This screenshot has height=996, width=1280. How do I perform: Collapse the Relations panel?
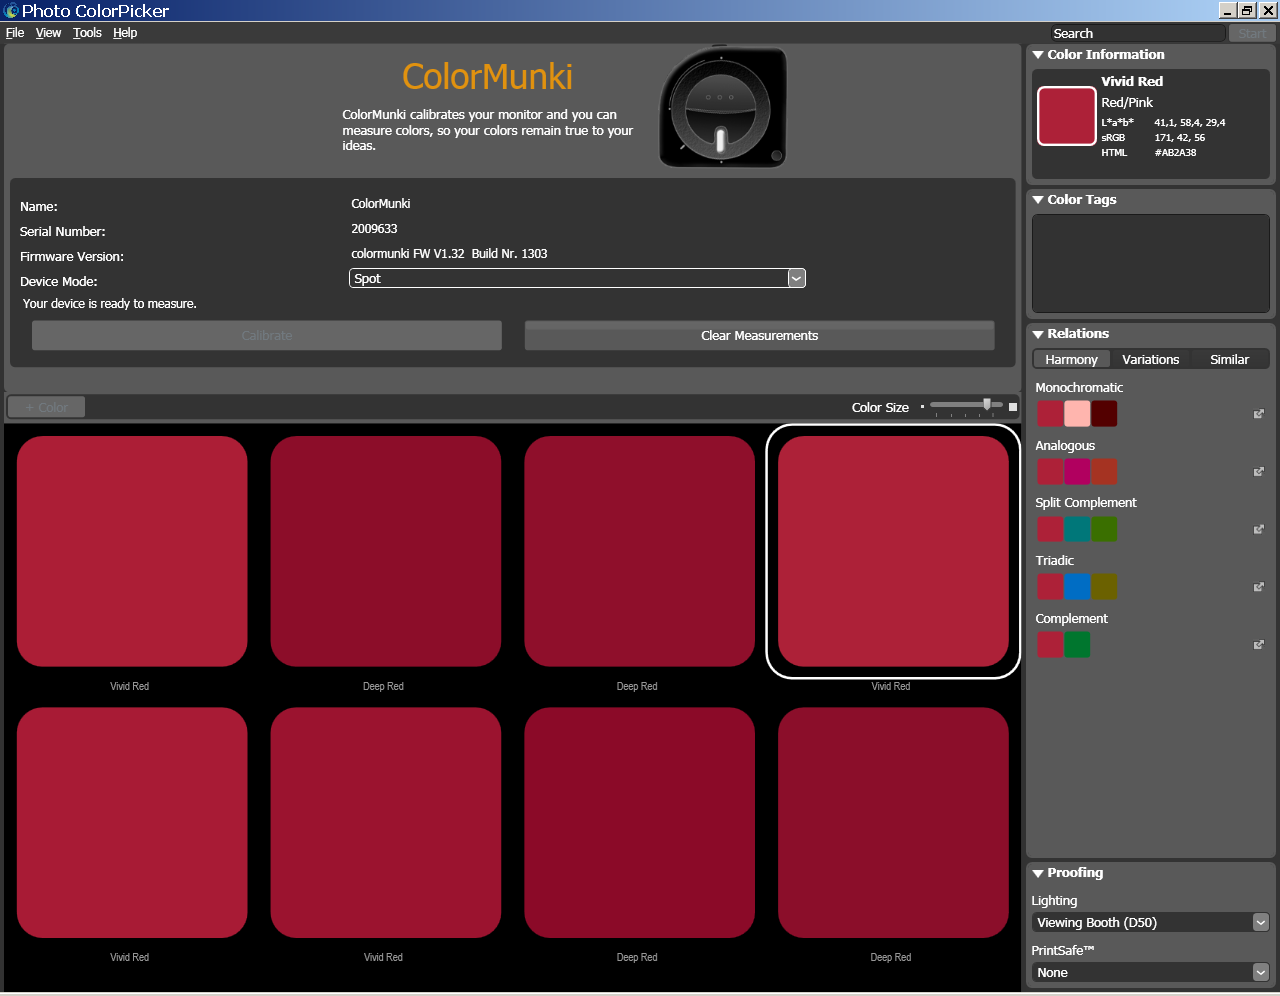[x=1038, y=334]
